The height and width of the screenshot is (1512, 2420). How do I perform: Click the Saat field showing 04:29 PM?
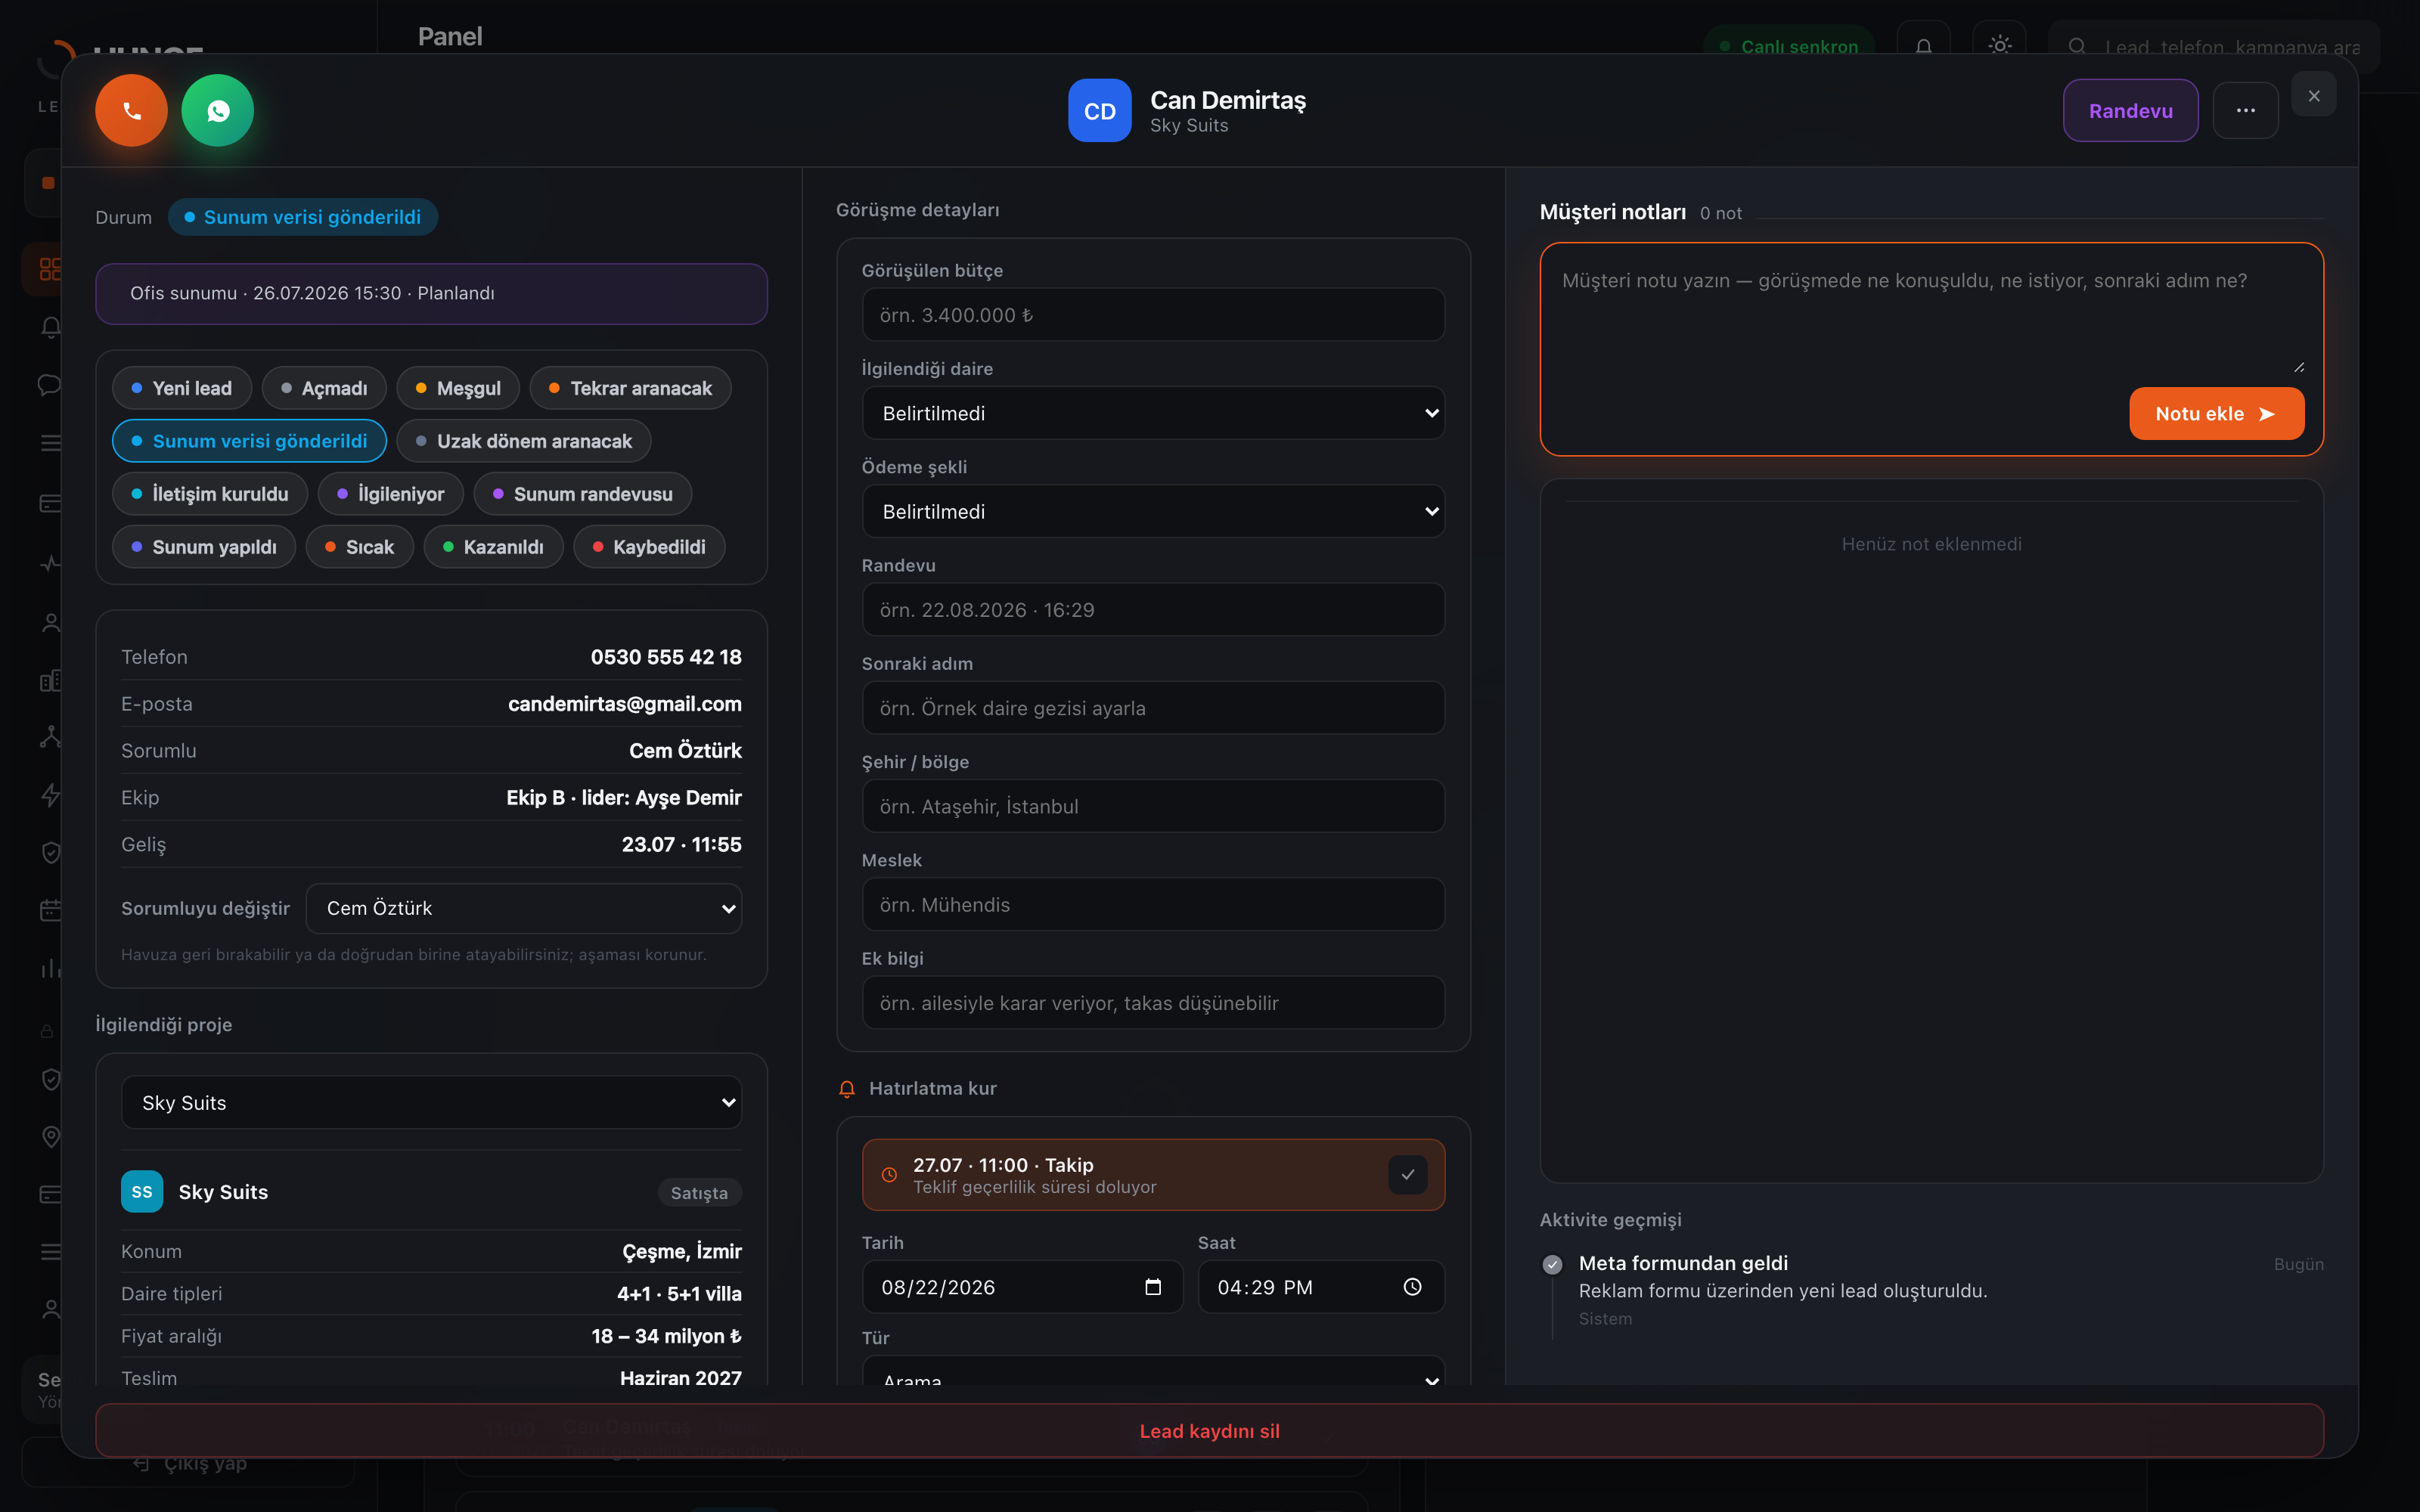(x=1321, y=1287)
